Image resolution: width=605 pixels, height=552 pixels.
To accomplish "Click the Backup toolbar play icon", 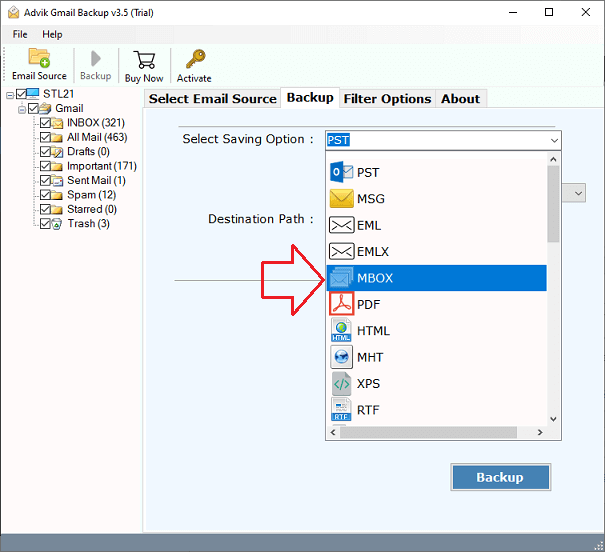I will 96,59.
